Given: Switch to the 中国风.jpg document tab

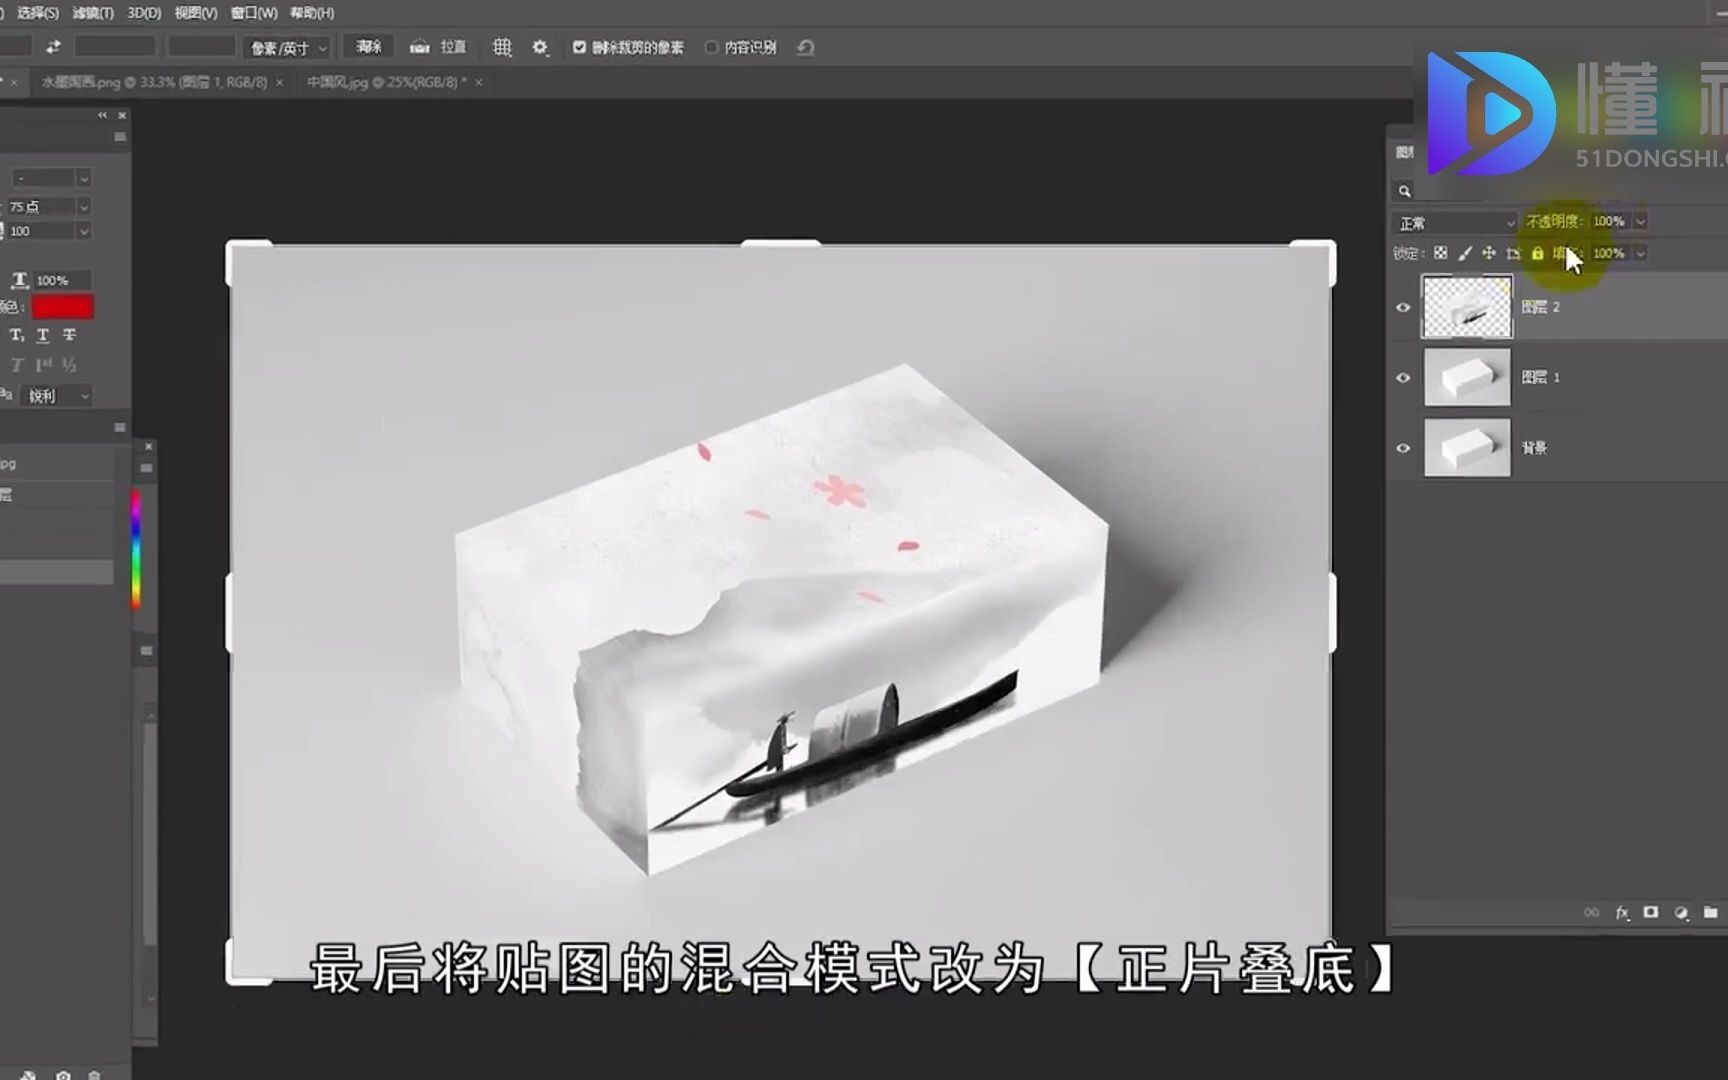Looking at the screenshot, I should (386, 82).
